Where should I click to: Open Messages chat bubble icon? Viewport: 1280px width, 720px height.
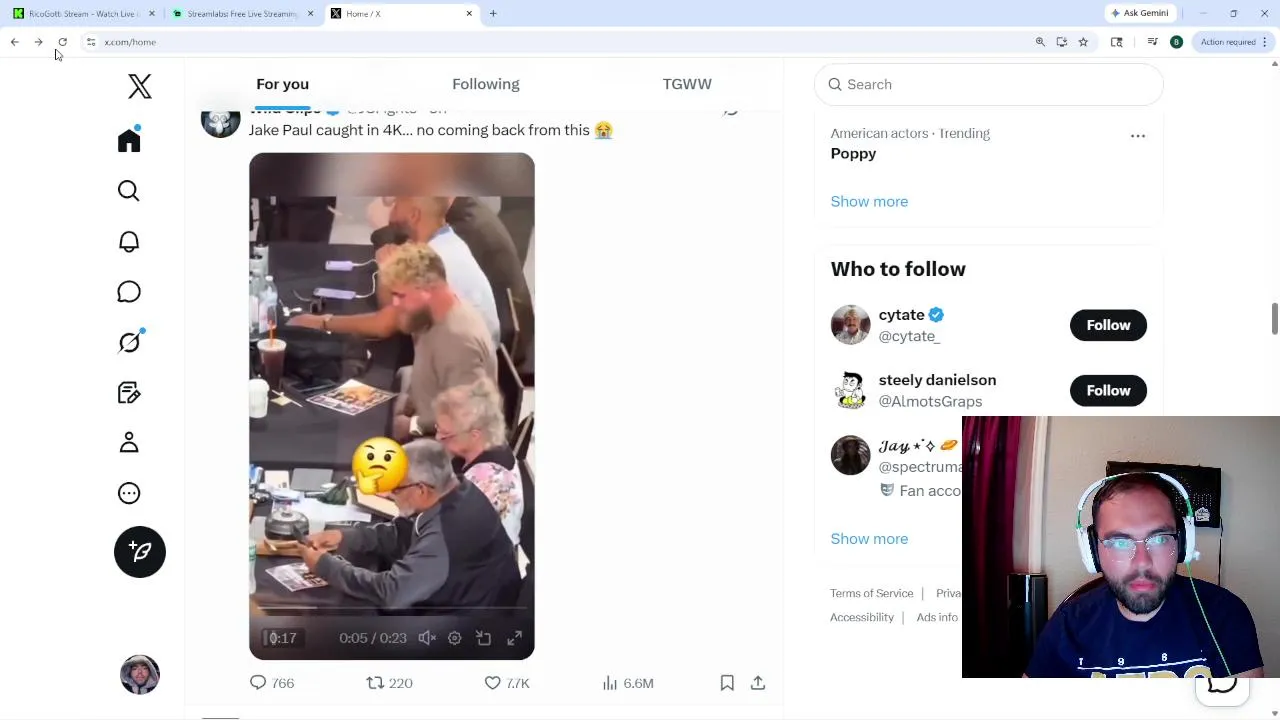(x=129, y=292)
